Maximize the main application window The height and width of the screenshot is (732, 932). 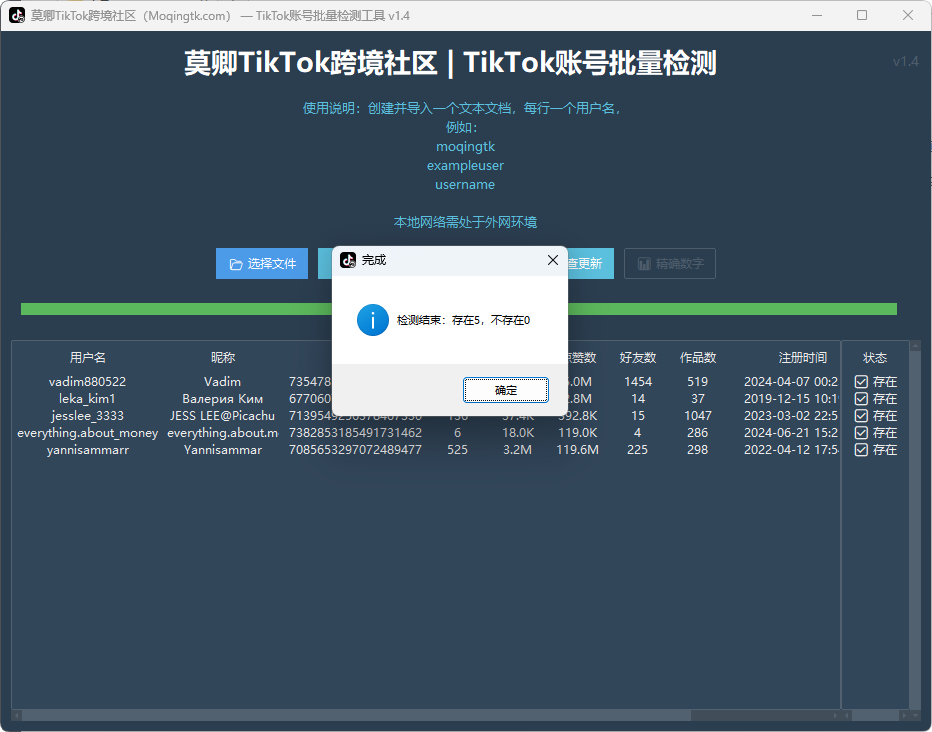coord(862,16)
